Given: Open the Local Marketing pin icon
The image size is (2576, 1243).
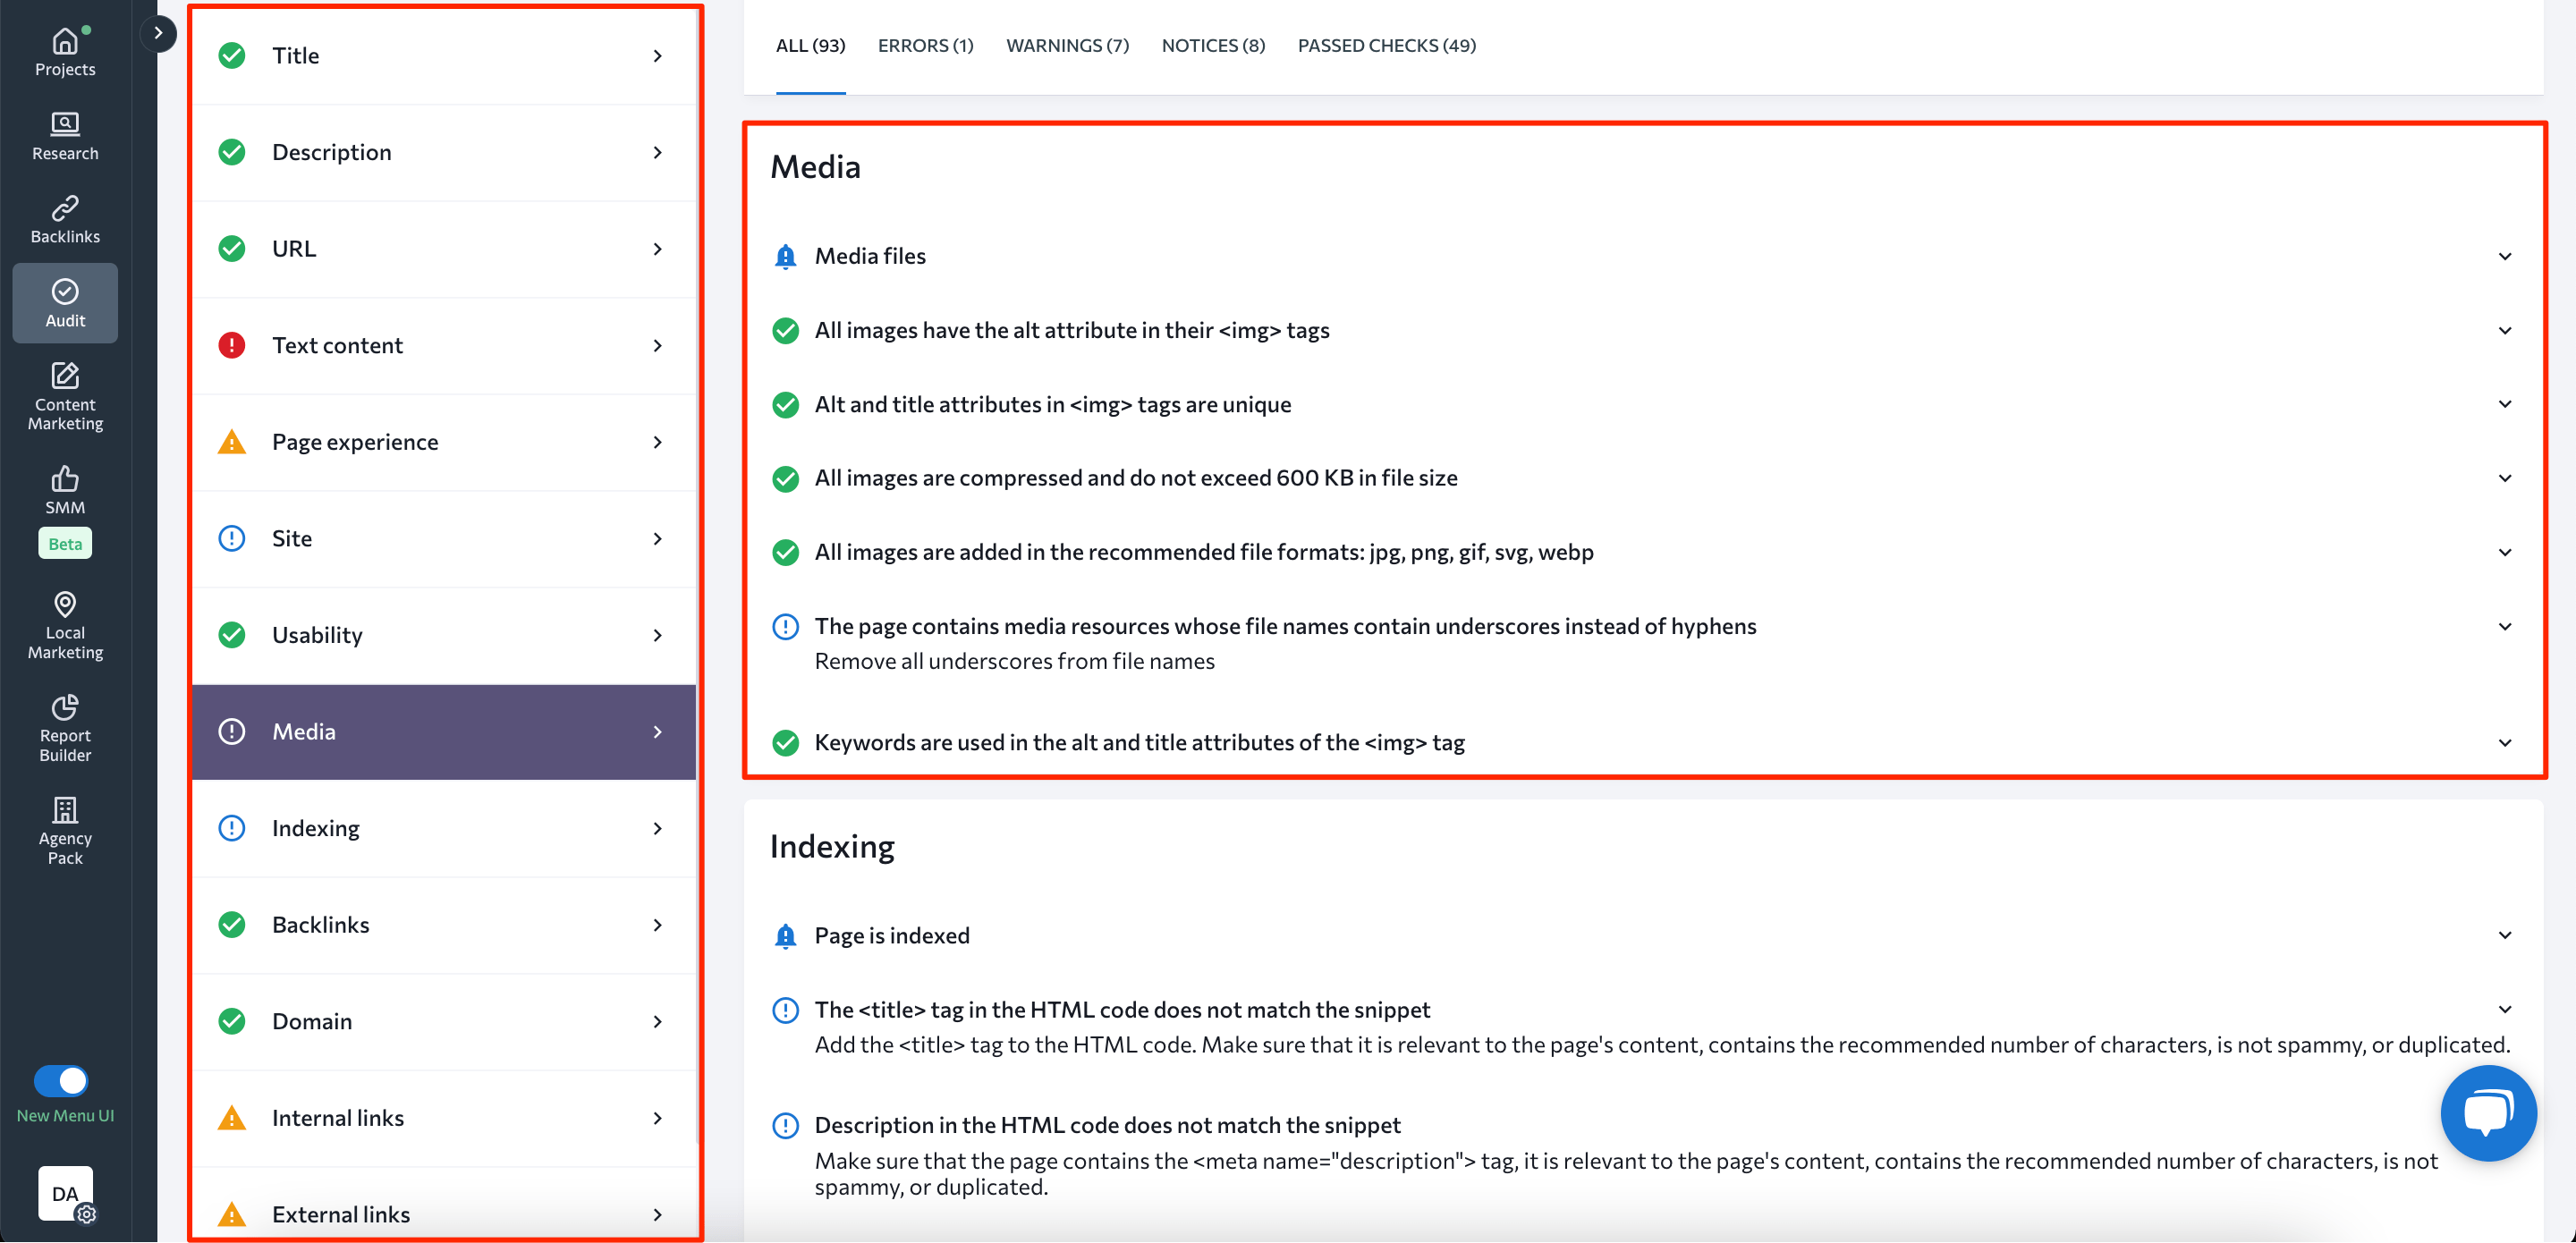Looking at the screenshot, I should 65,605.
